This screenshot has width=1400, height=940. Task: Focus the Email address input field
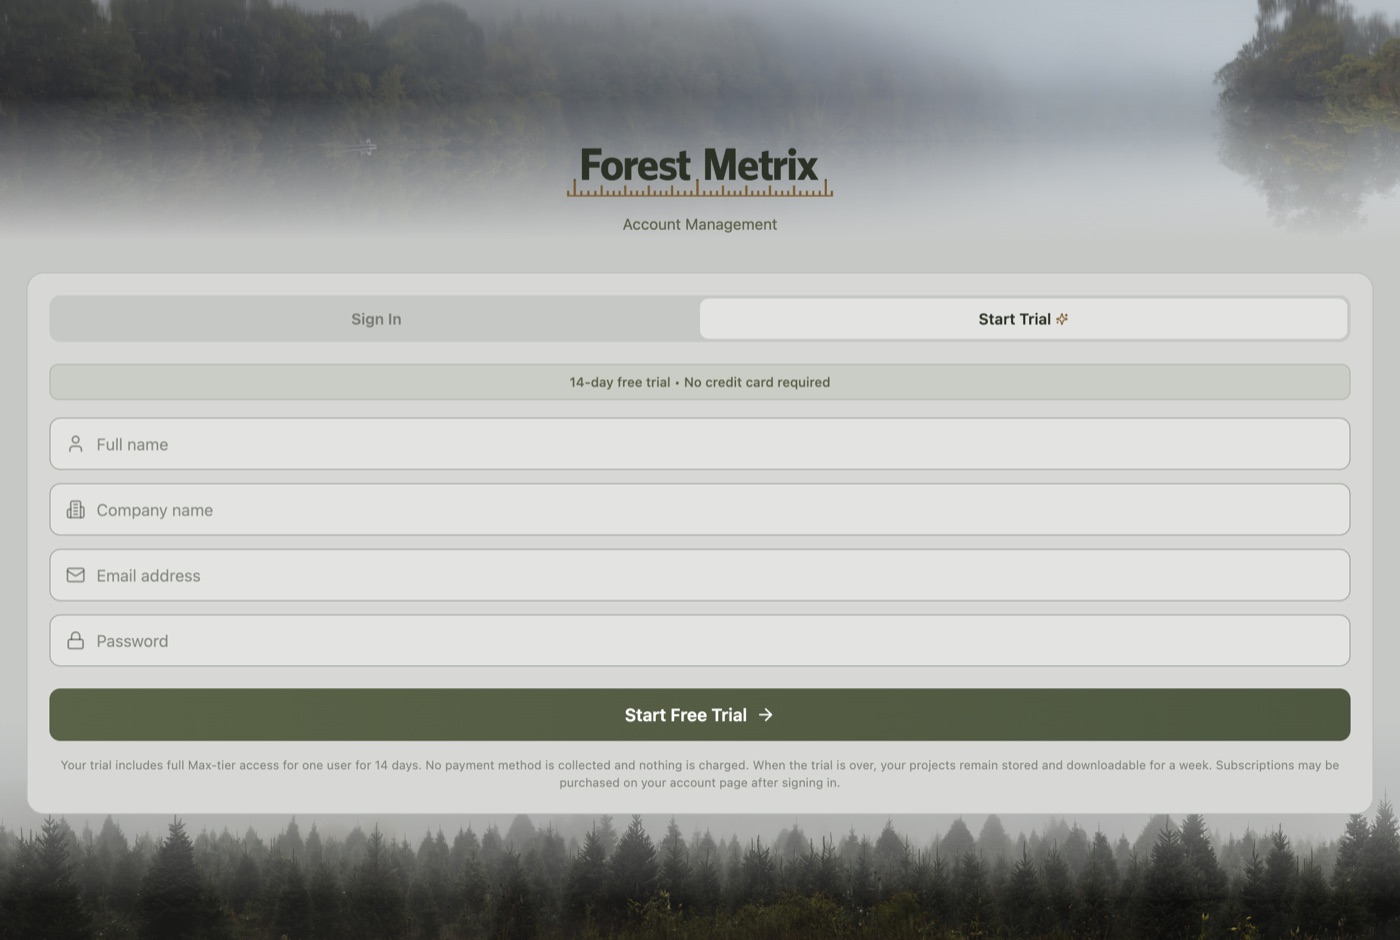point(700,575)
